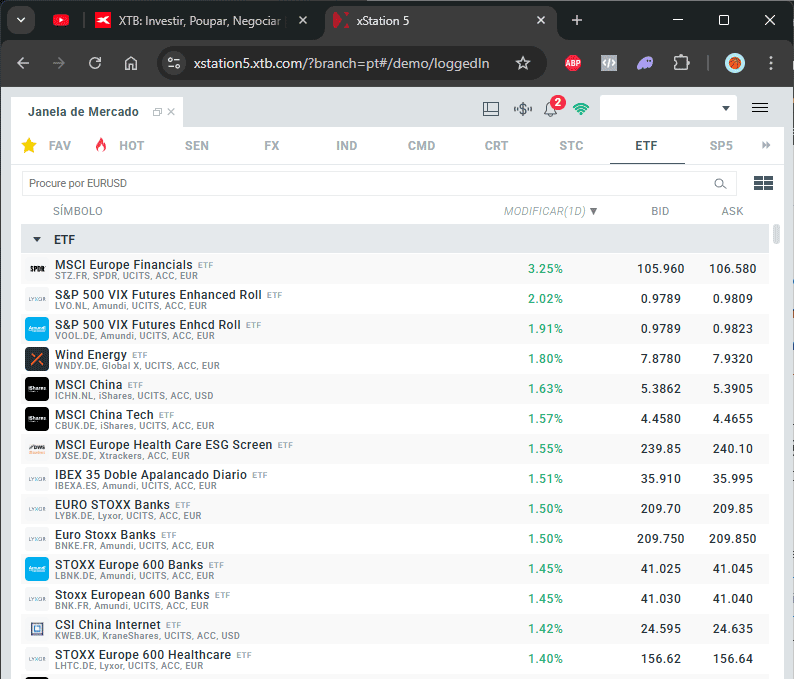
Task: Switch to the STC tab
Action: pyautogui.click(x=571, y=146)
